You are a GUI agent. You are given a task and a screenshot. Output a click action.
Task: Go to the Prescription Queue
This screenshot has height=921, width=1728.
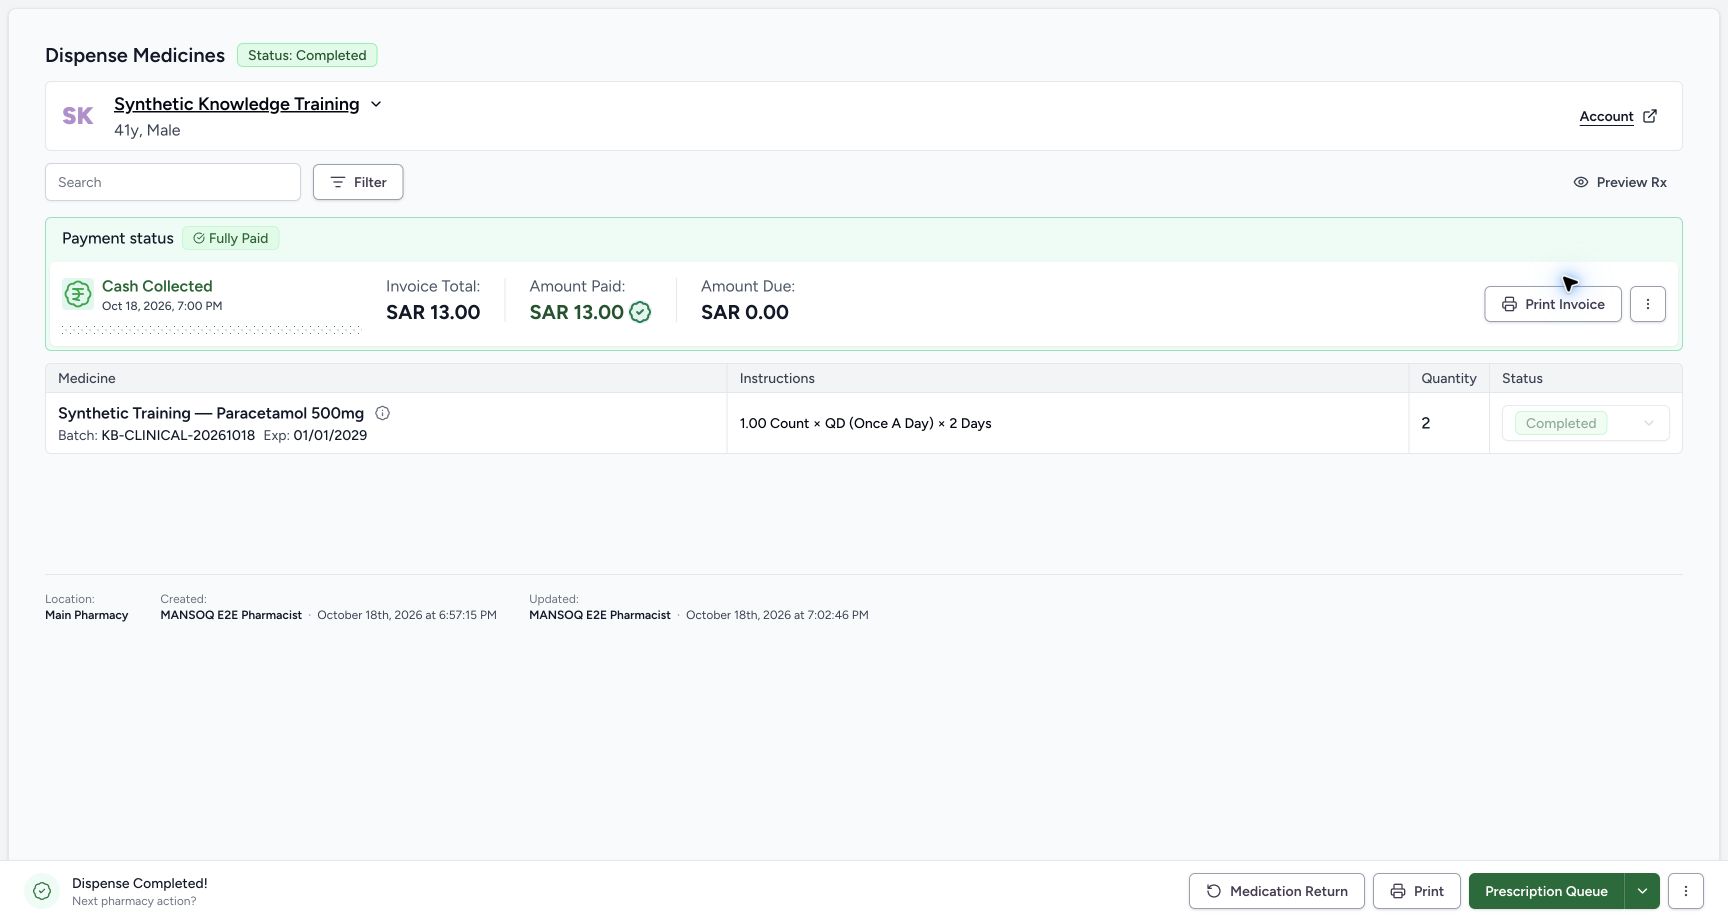click(x=1546, y=891)
